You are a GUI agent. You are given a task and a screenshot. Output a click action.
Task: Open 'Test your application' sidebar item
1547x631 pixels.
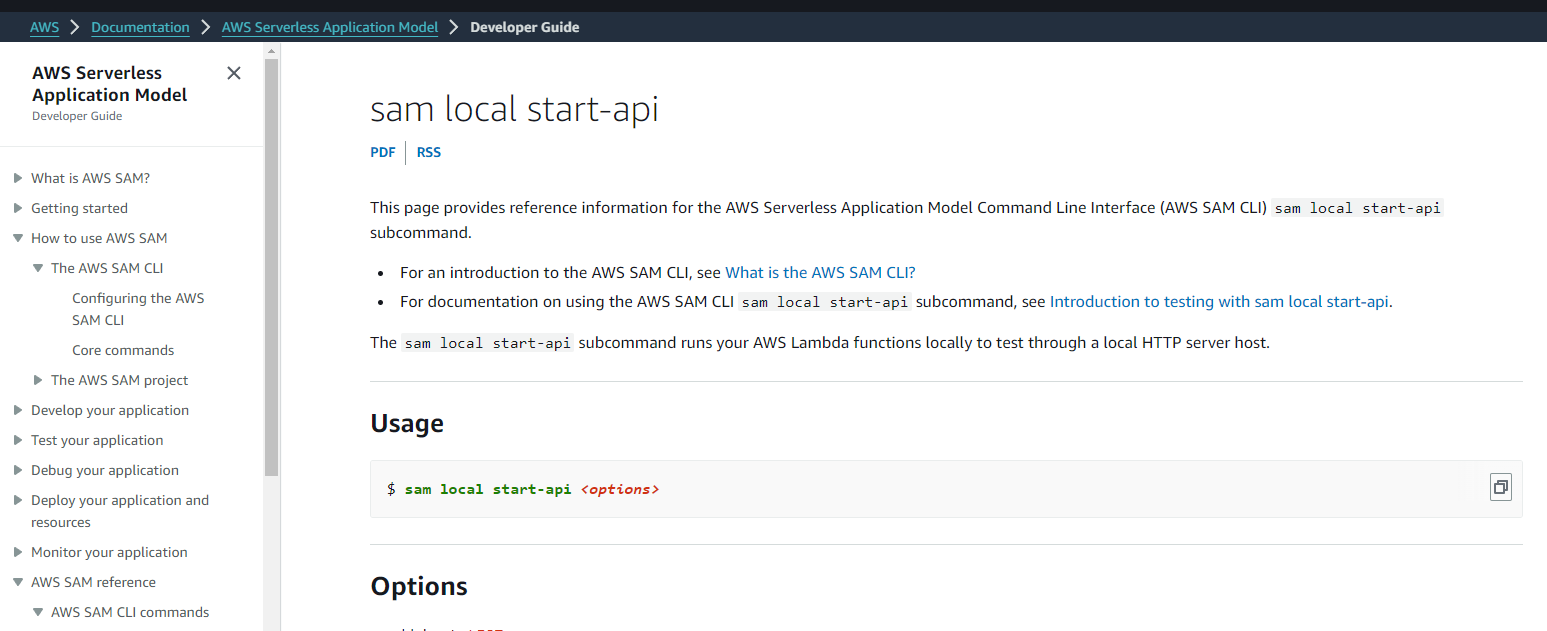tap(97, 440)
